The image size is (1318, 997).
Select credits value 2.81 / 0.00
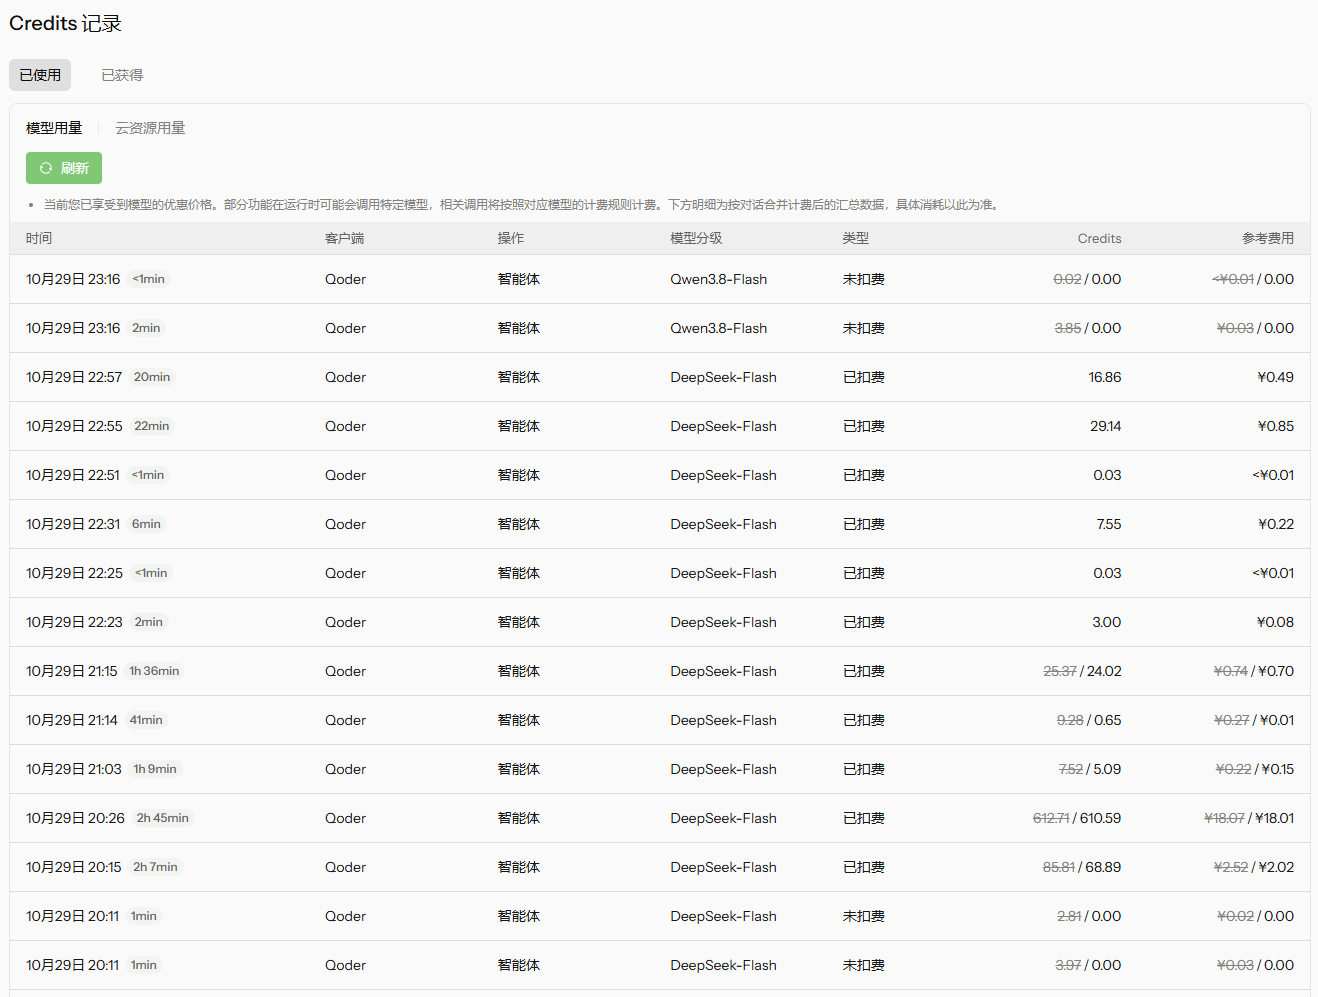1089,916
